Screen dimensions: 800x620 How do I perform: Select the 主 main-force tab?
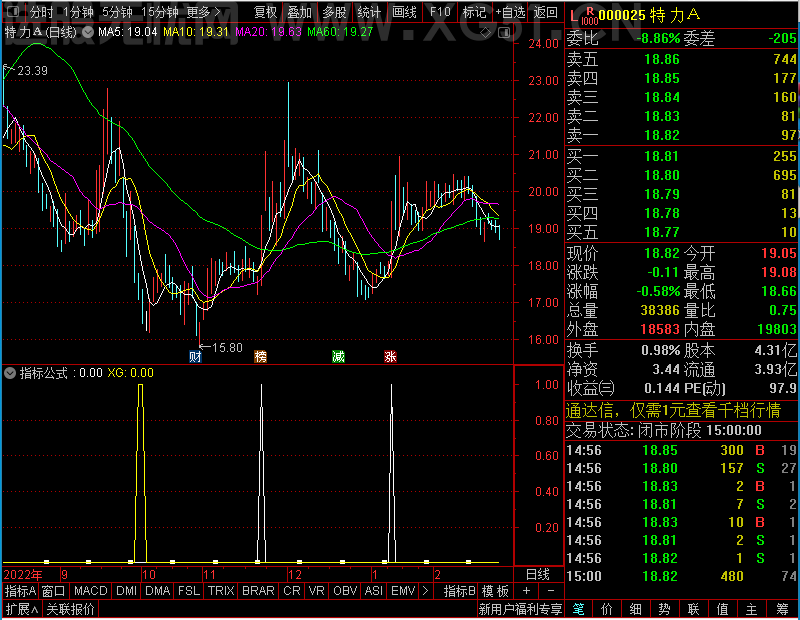click(x=752, y=609)
